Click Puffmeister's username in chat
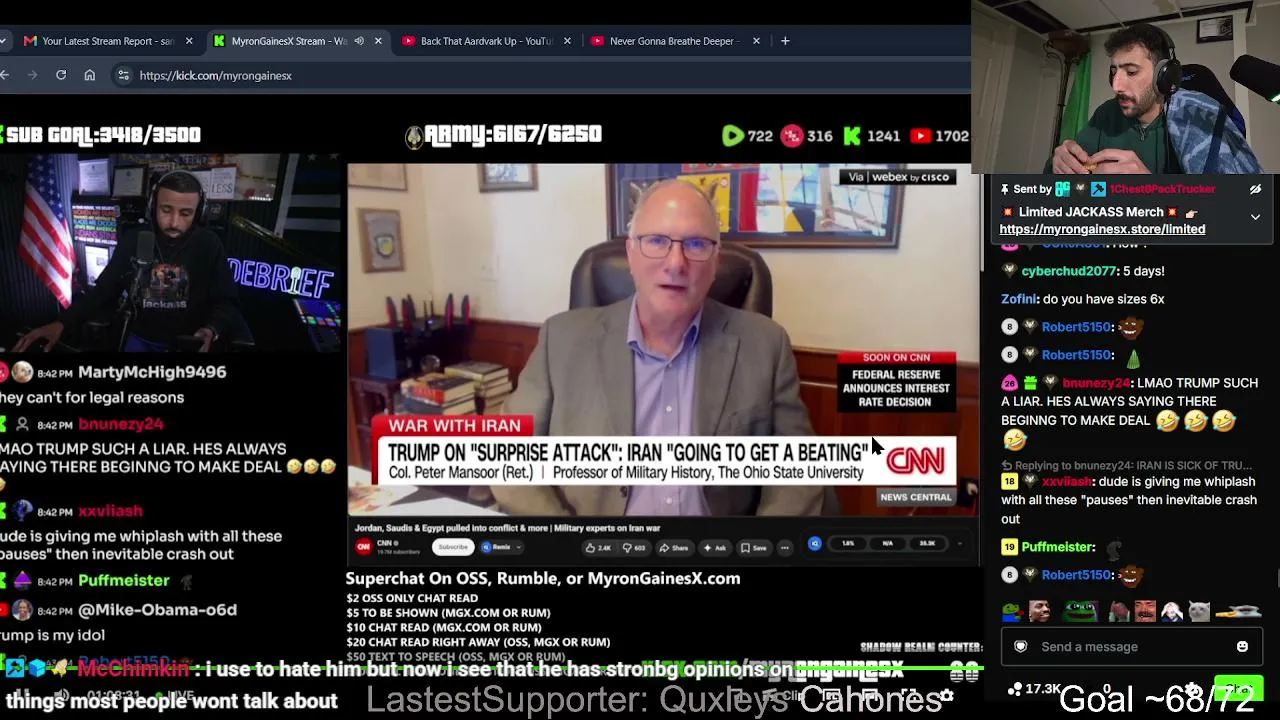The image size is (1280, 720). coord(1058,547)
